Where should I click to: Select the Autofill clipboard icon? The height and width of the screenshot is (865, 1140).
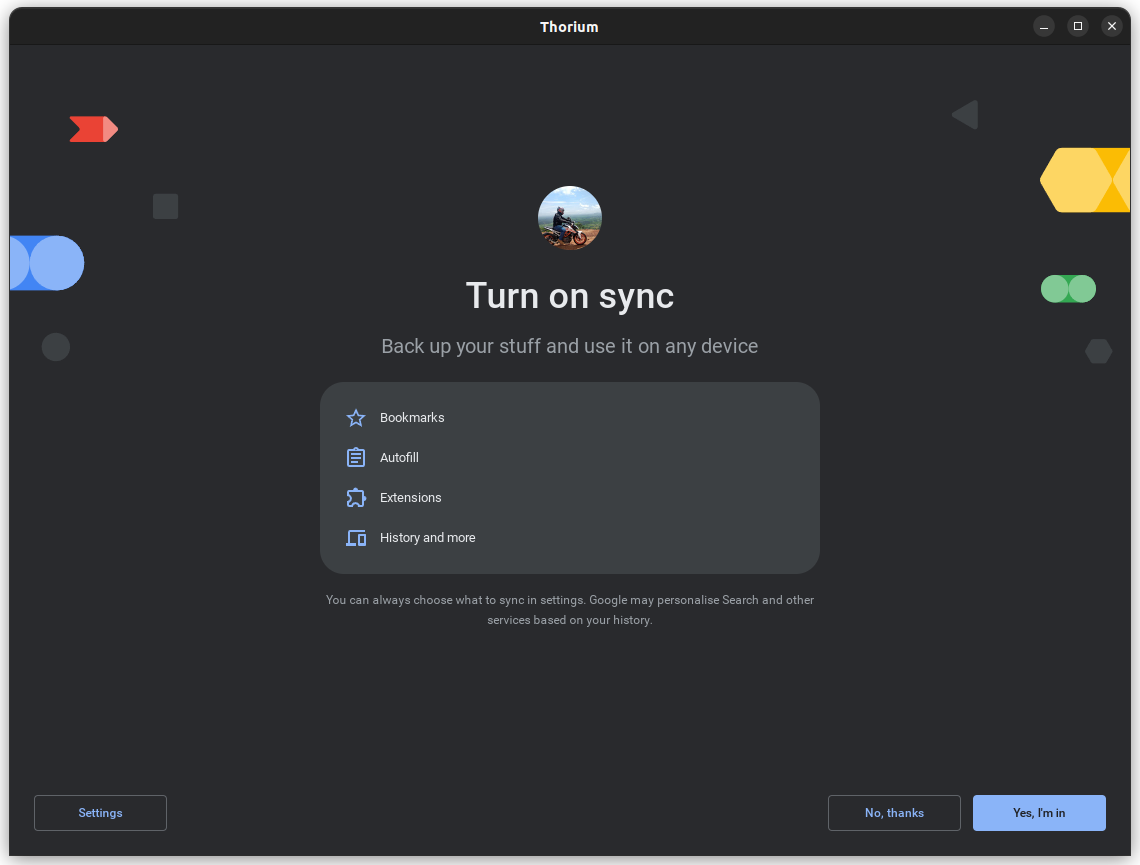[356, 457]
